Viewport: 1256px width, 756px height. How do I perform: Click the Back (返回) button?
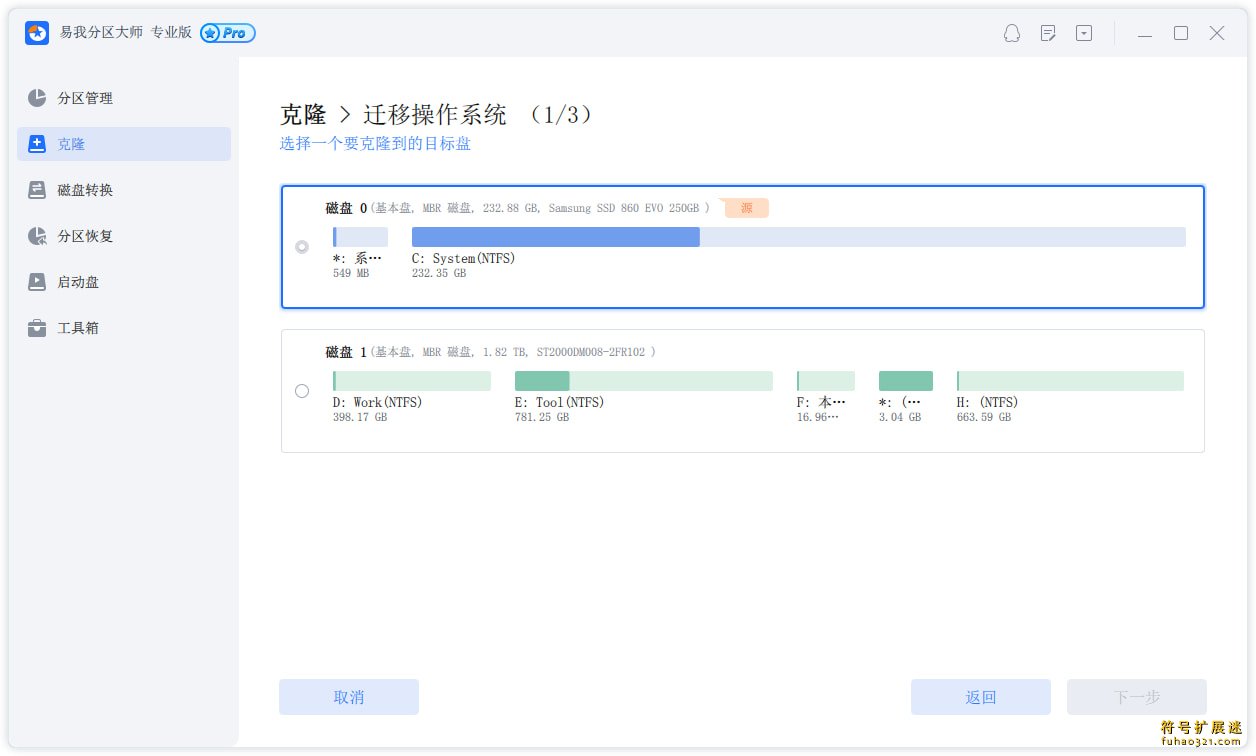[981, 697]
